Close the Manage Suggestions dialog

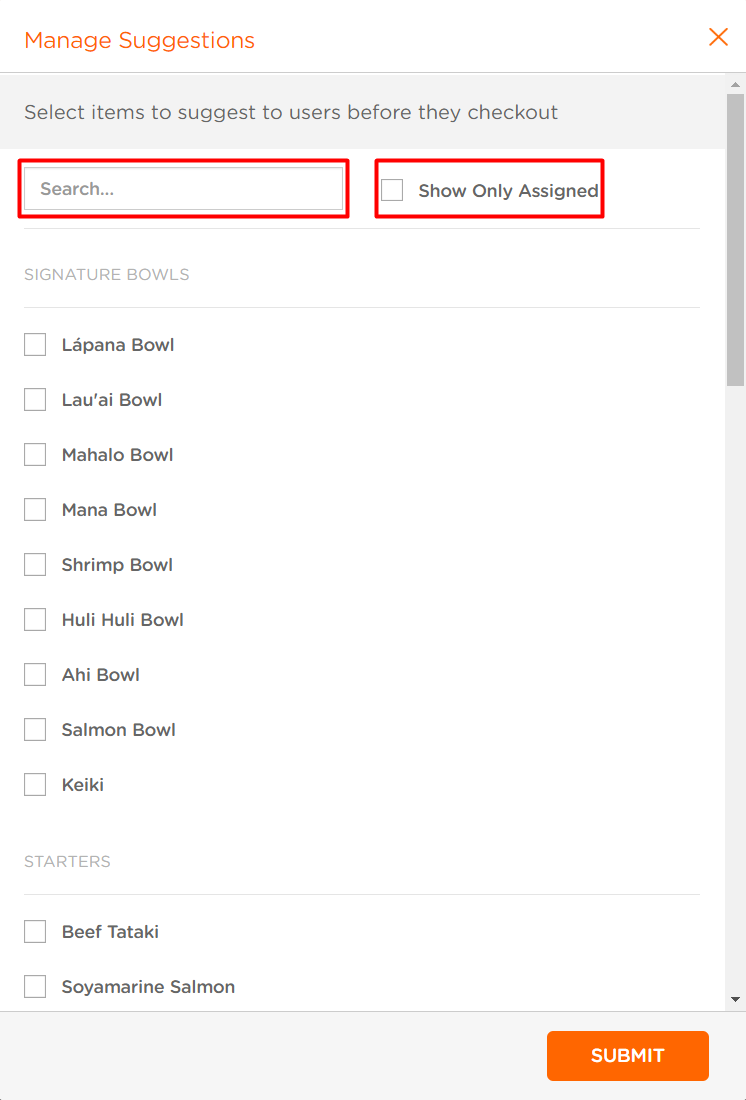tap(718, 37)
